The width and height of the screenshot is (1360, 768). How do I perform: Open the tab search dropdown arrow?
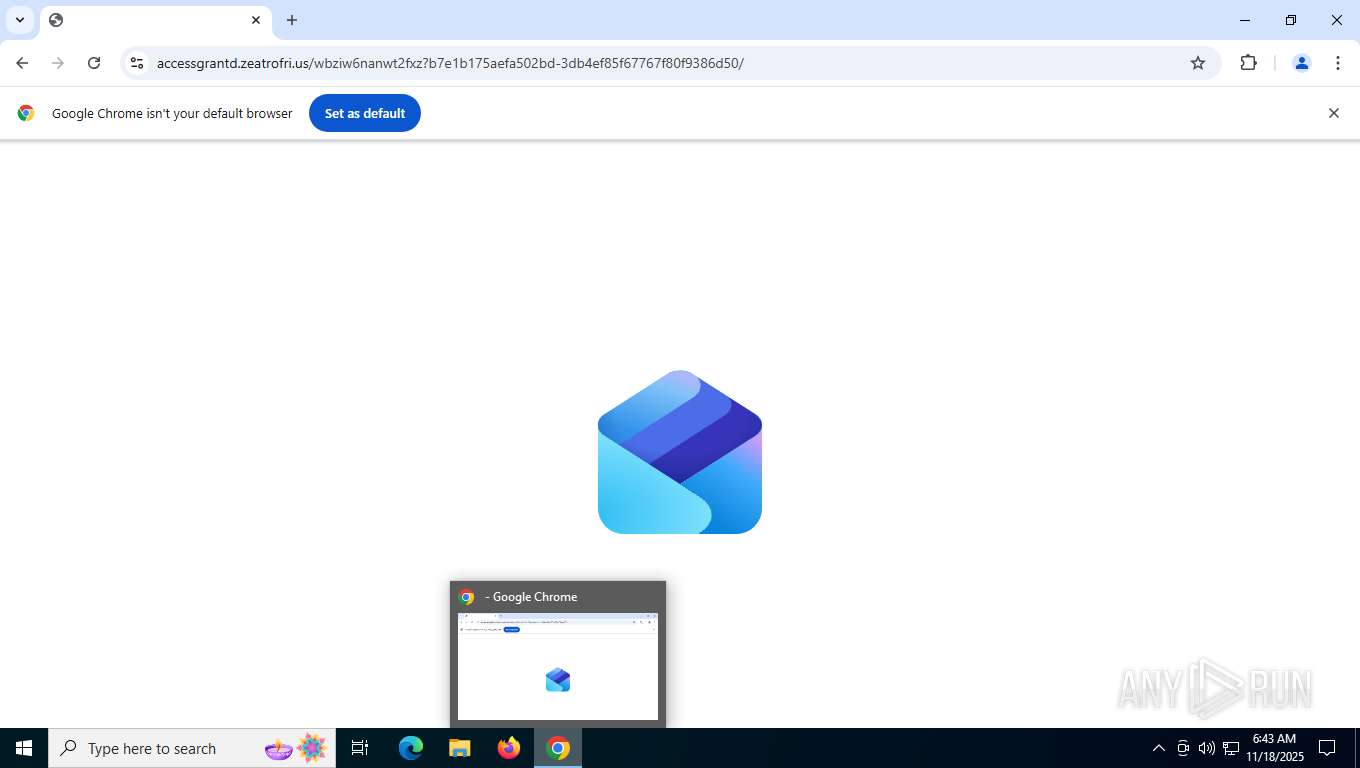pyautogui.click(x=20, y=20)
